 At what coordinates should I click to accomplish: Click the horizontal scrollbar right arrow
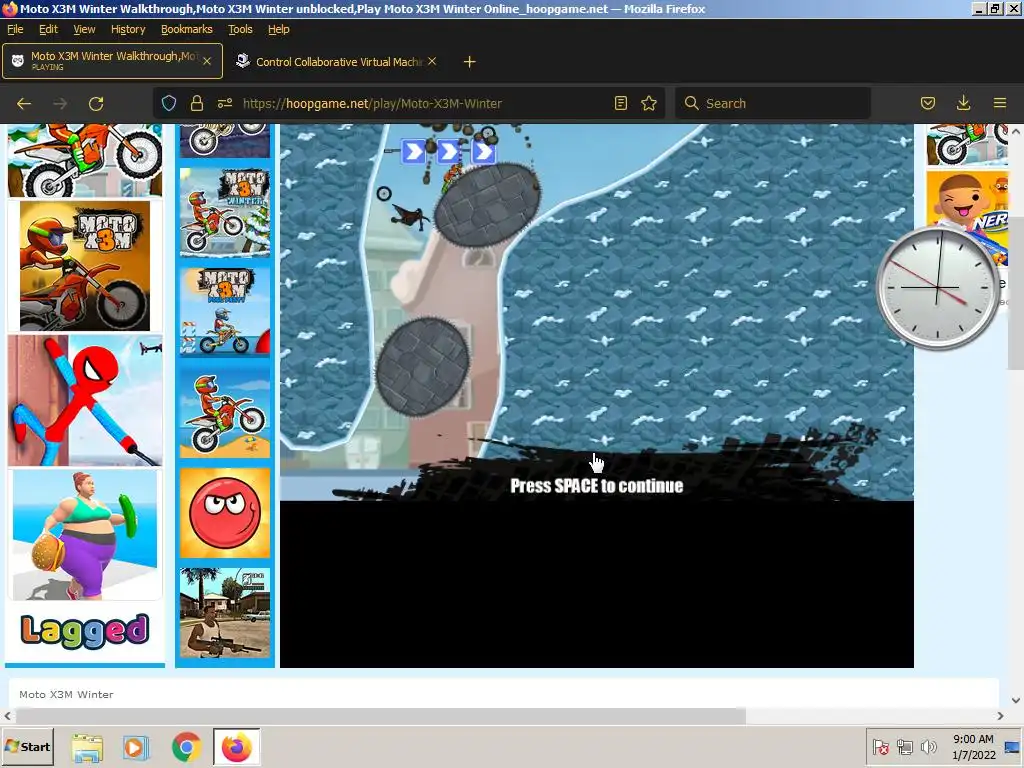1000,716
